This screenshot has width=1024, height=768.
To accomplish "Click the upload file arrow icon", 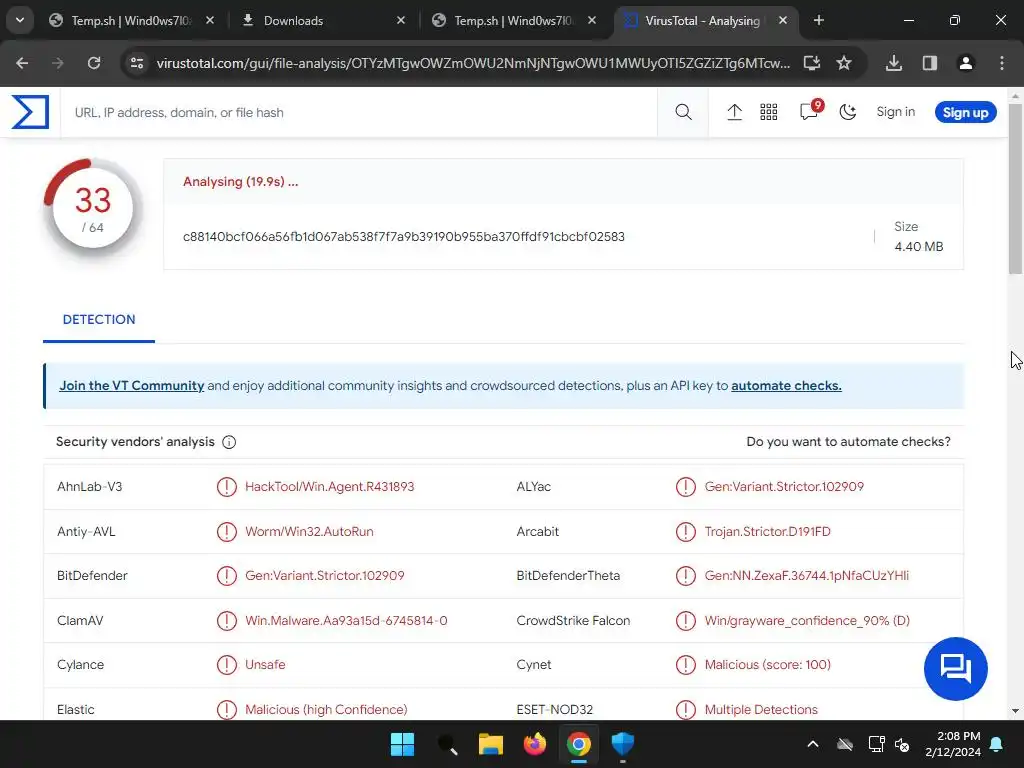I will click(734, 112).
